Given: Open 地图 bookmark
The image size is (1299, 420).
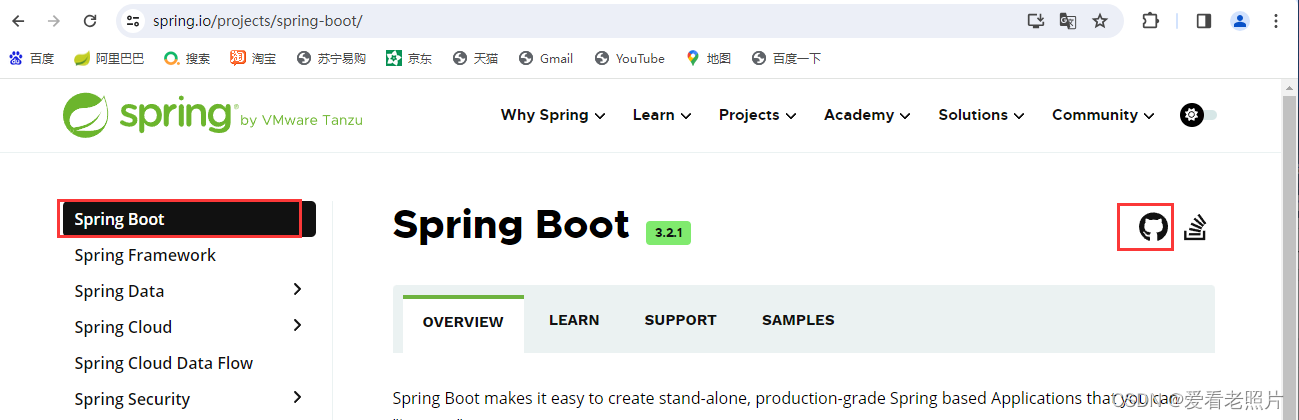Looking at the screenshot, I should 708,59.
